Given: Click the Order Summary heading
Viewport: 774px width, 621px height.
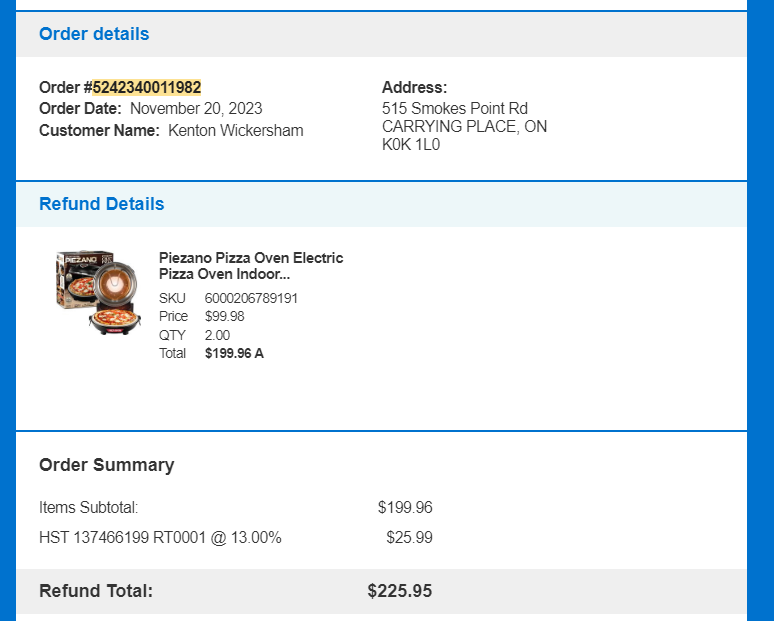Looking at the screenshot, I should coord(107,465).
